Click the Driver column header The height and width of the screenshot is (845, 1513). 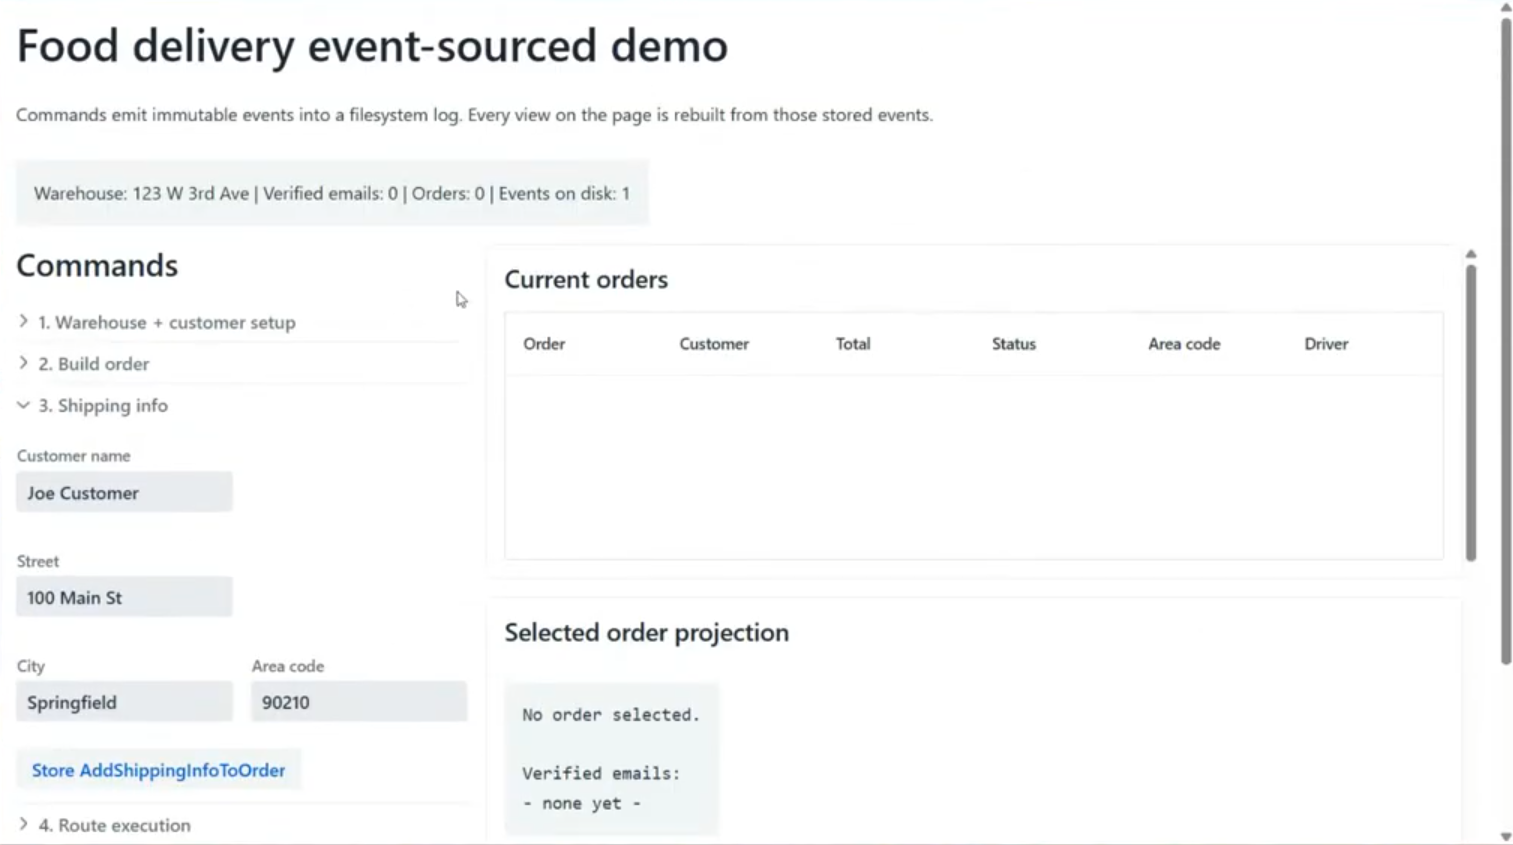click(1326, 344)
